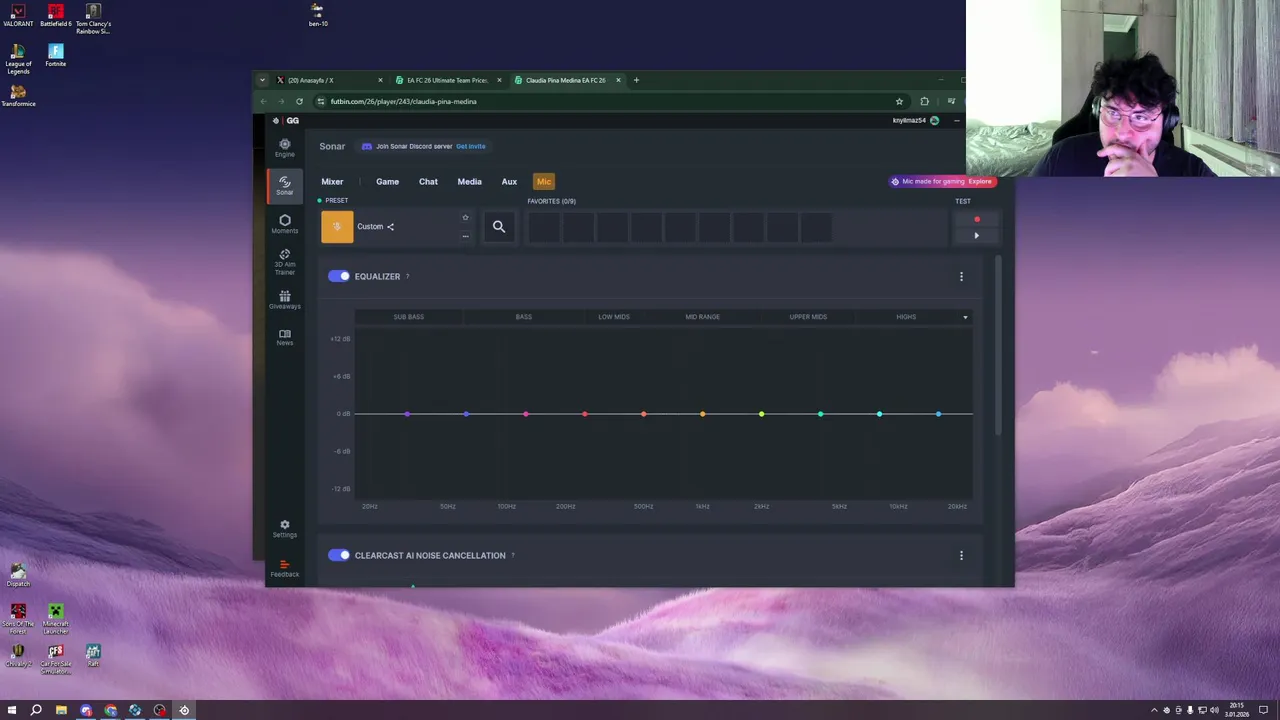Show Equalizer help question mark
Viewport: 1280px width, 720px height.
pyautogui.click(x=407, y=276)
